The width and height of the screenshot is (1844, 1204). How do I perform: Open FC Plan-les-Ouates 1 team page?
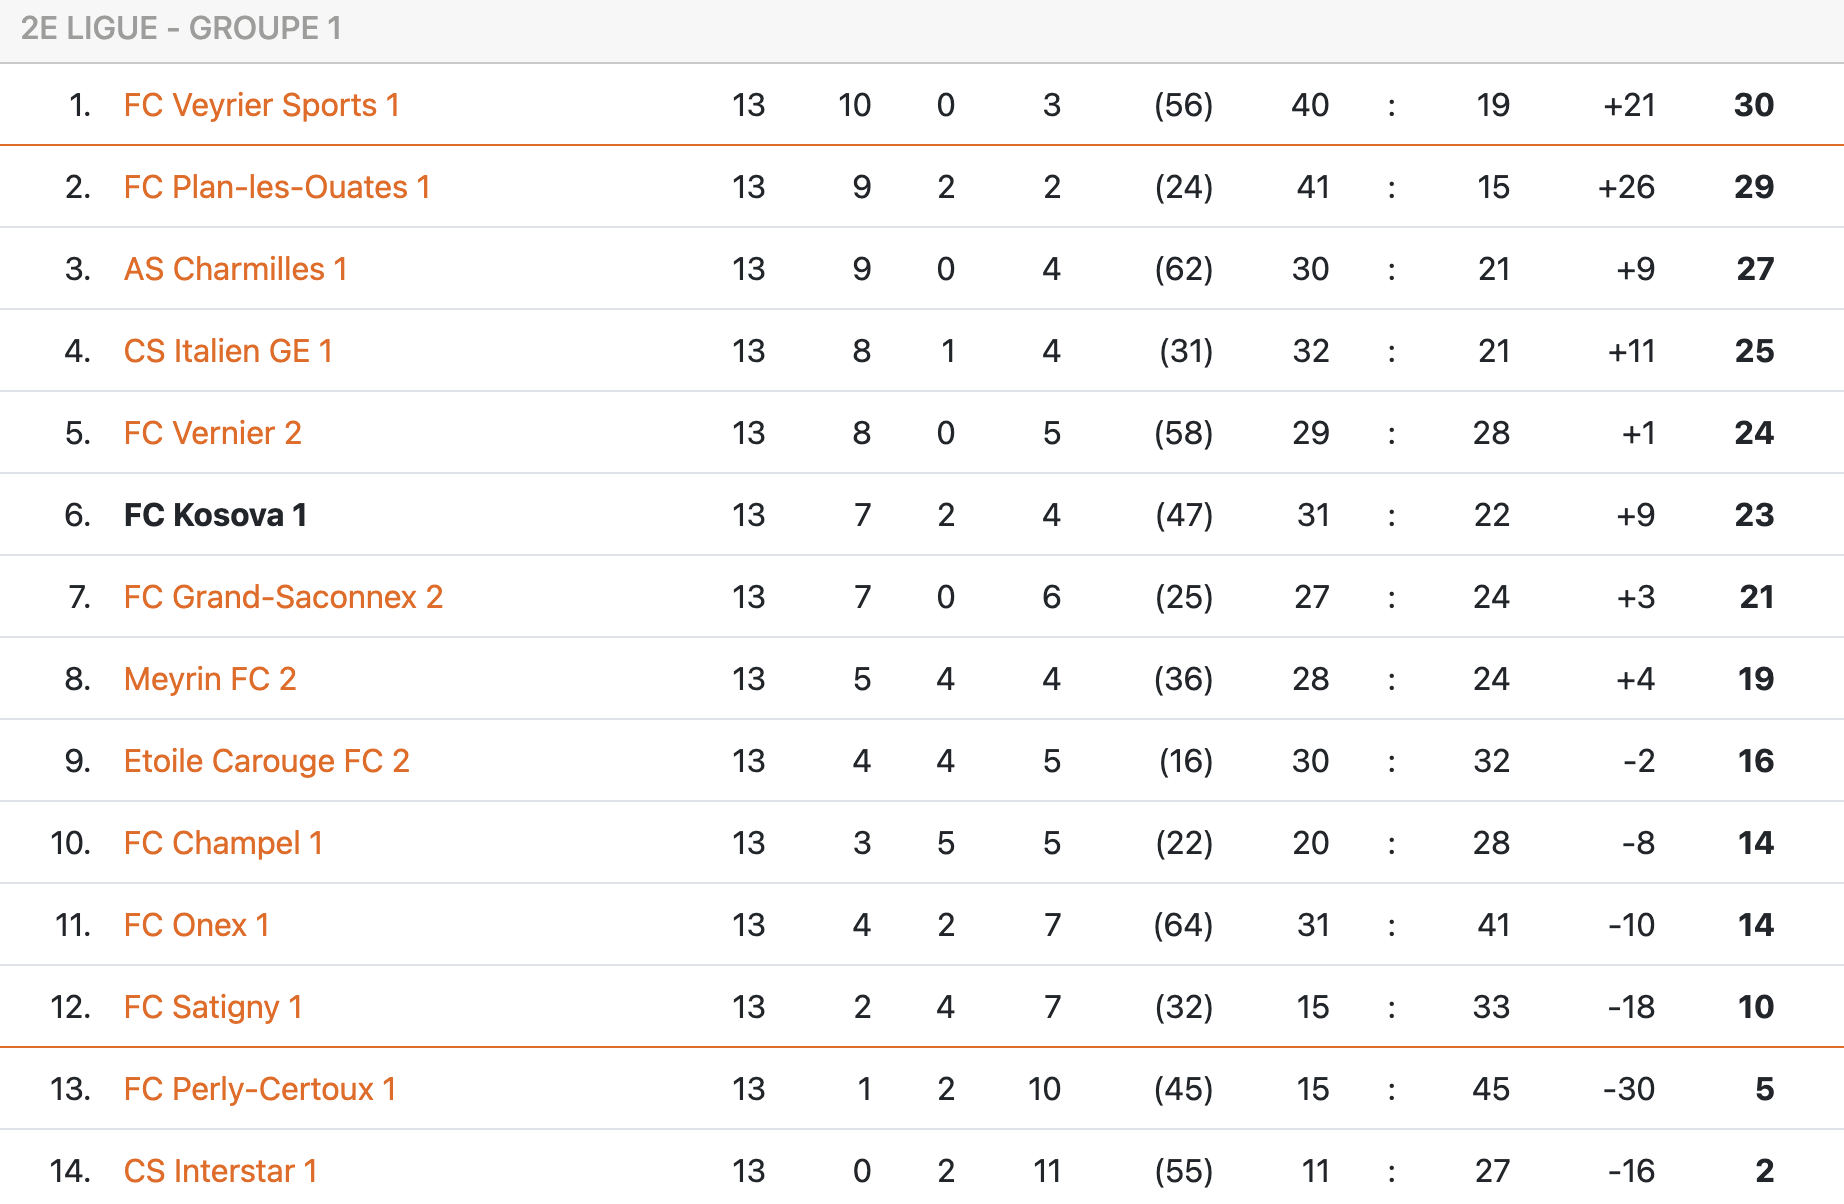277,187
